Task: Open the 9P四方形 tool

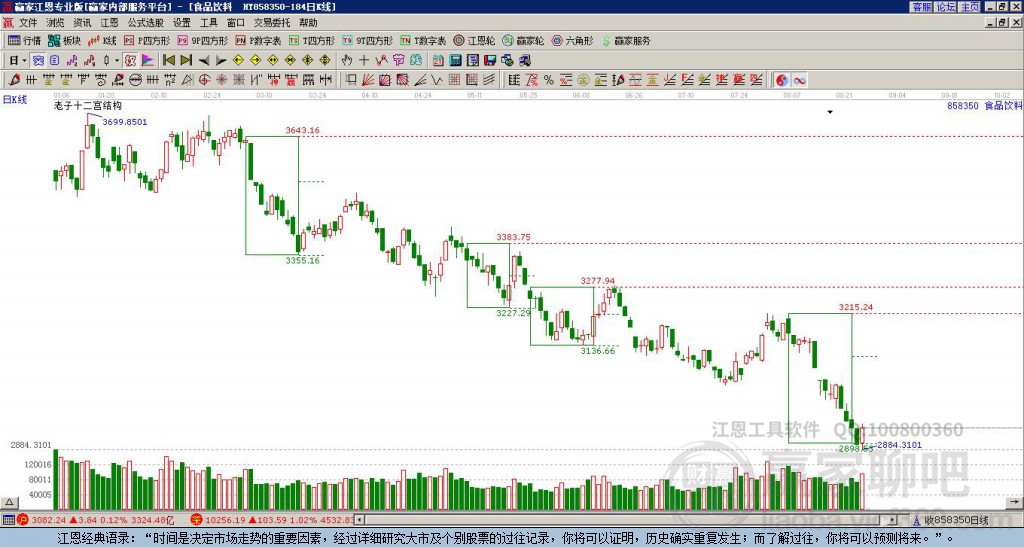Action: click(202, 40)
